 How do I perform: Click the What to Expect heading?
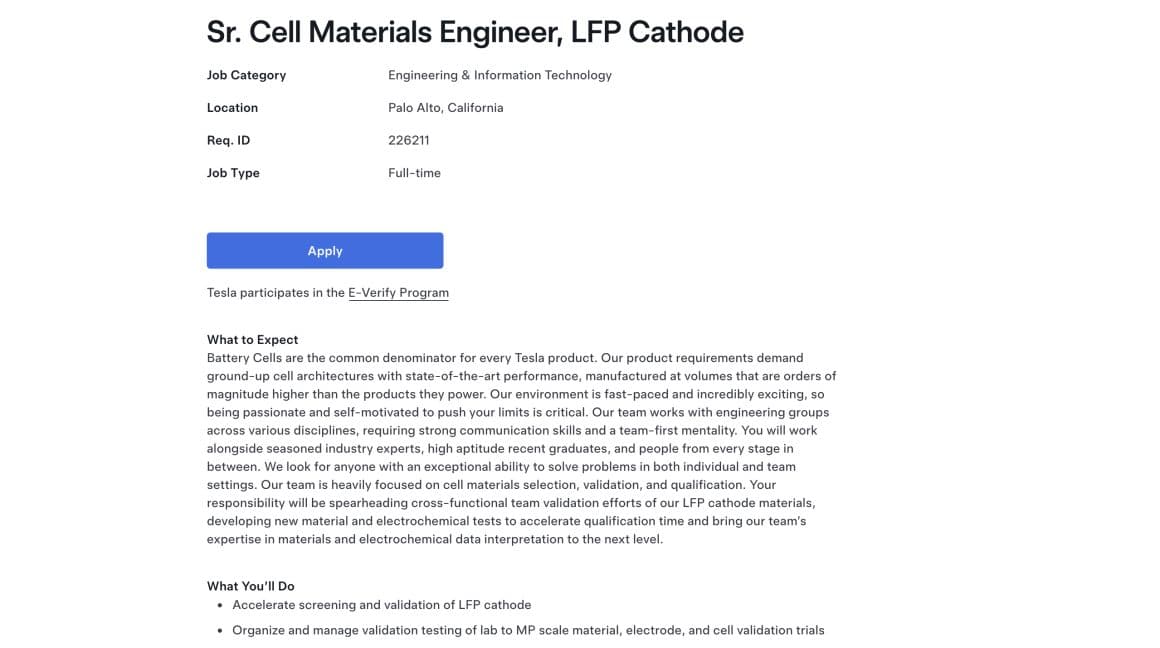(252, 339)
